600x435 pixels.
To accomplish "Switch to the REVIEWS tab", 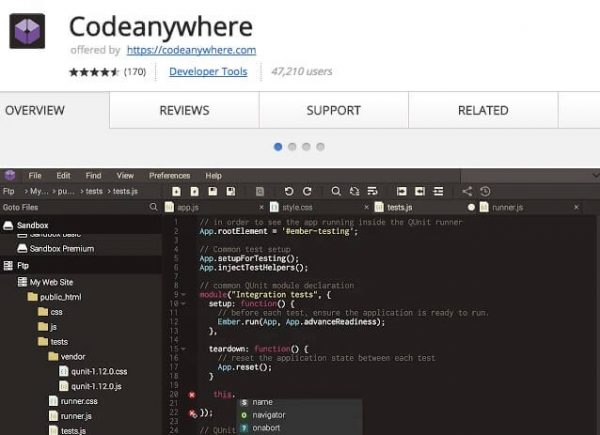I will [x=184, y=110].
